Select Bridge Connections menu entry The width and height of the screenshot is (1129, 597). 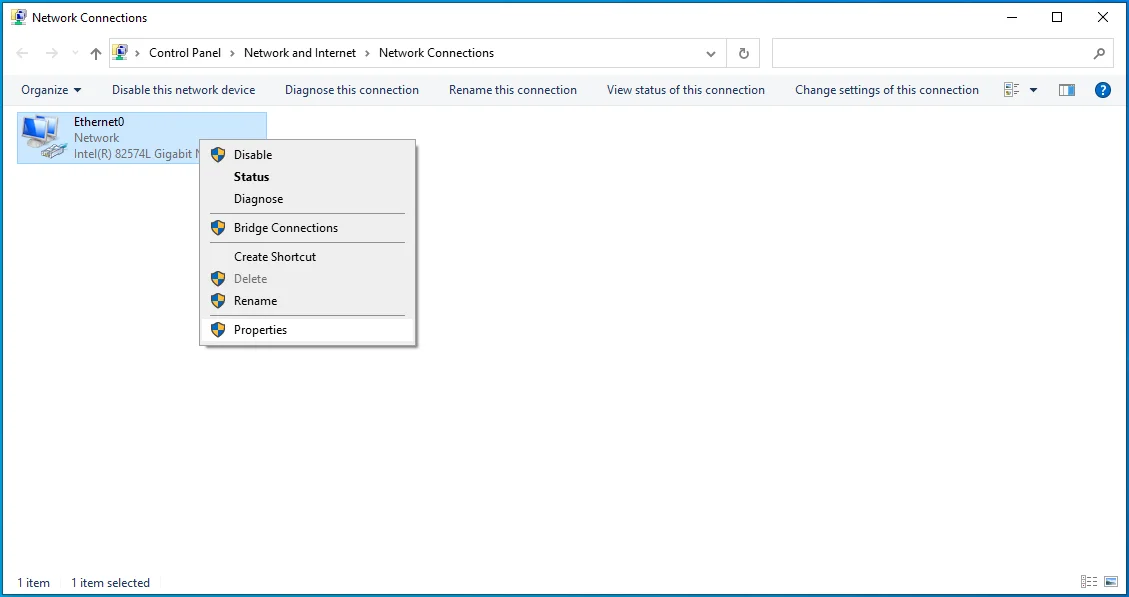[x=307, y=228]
